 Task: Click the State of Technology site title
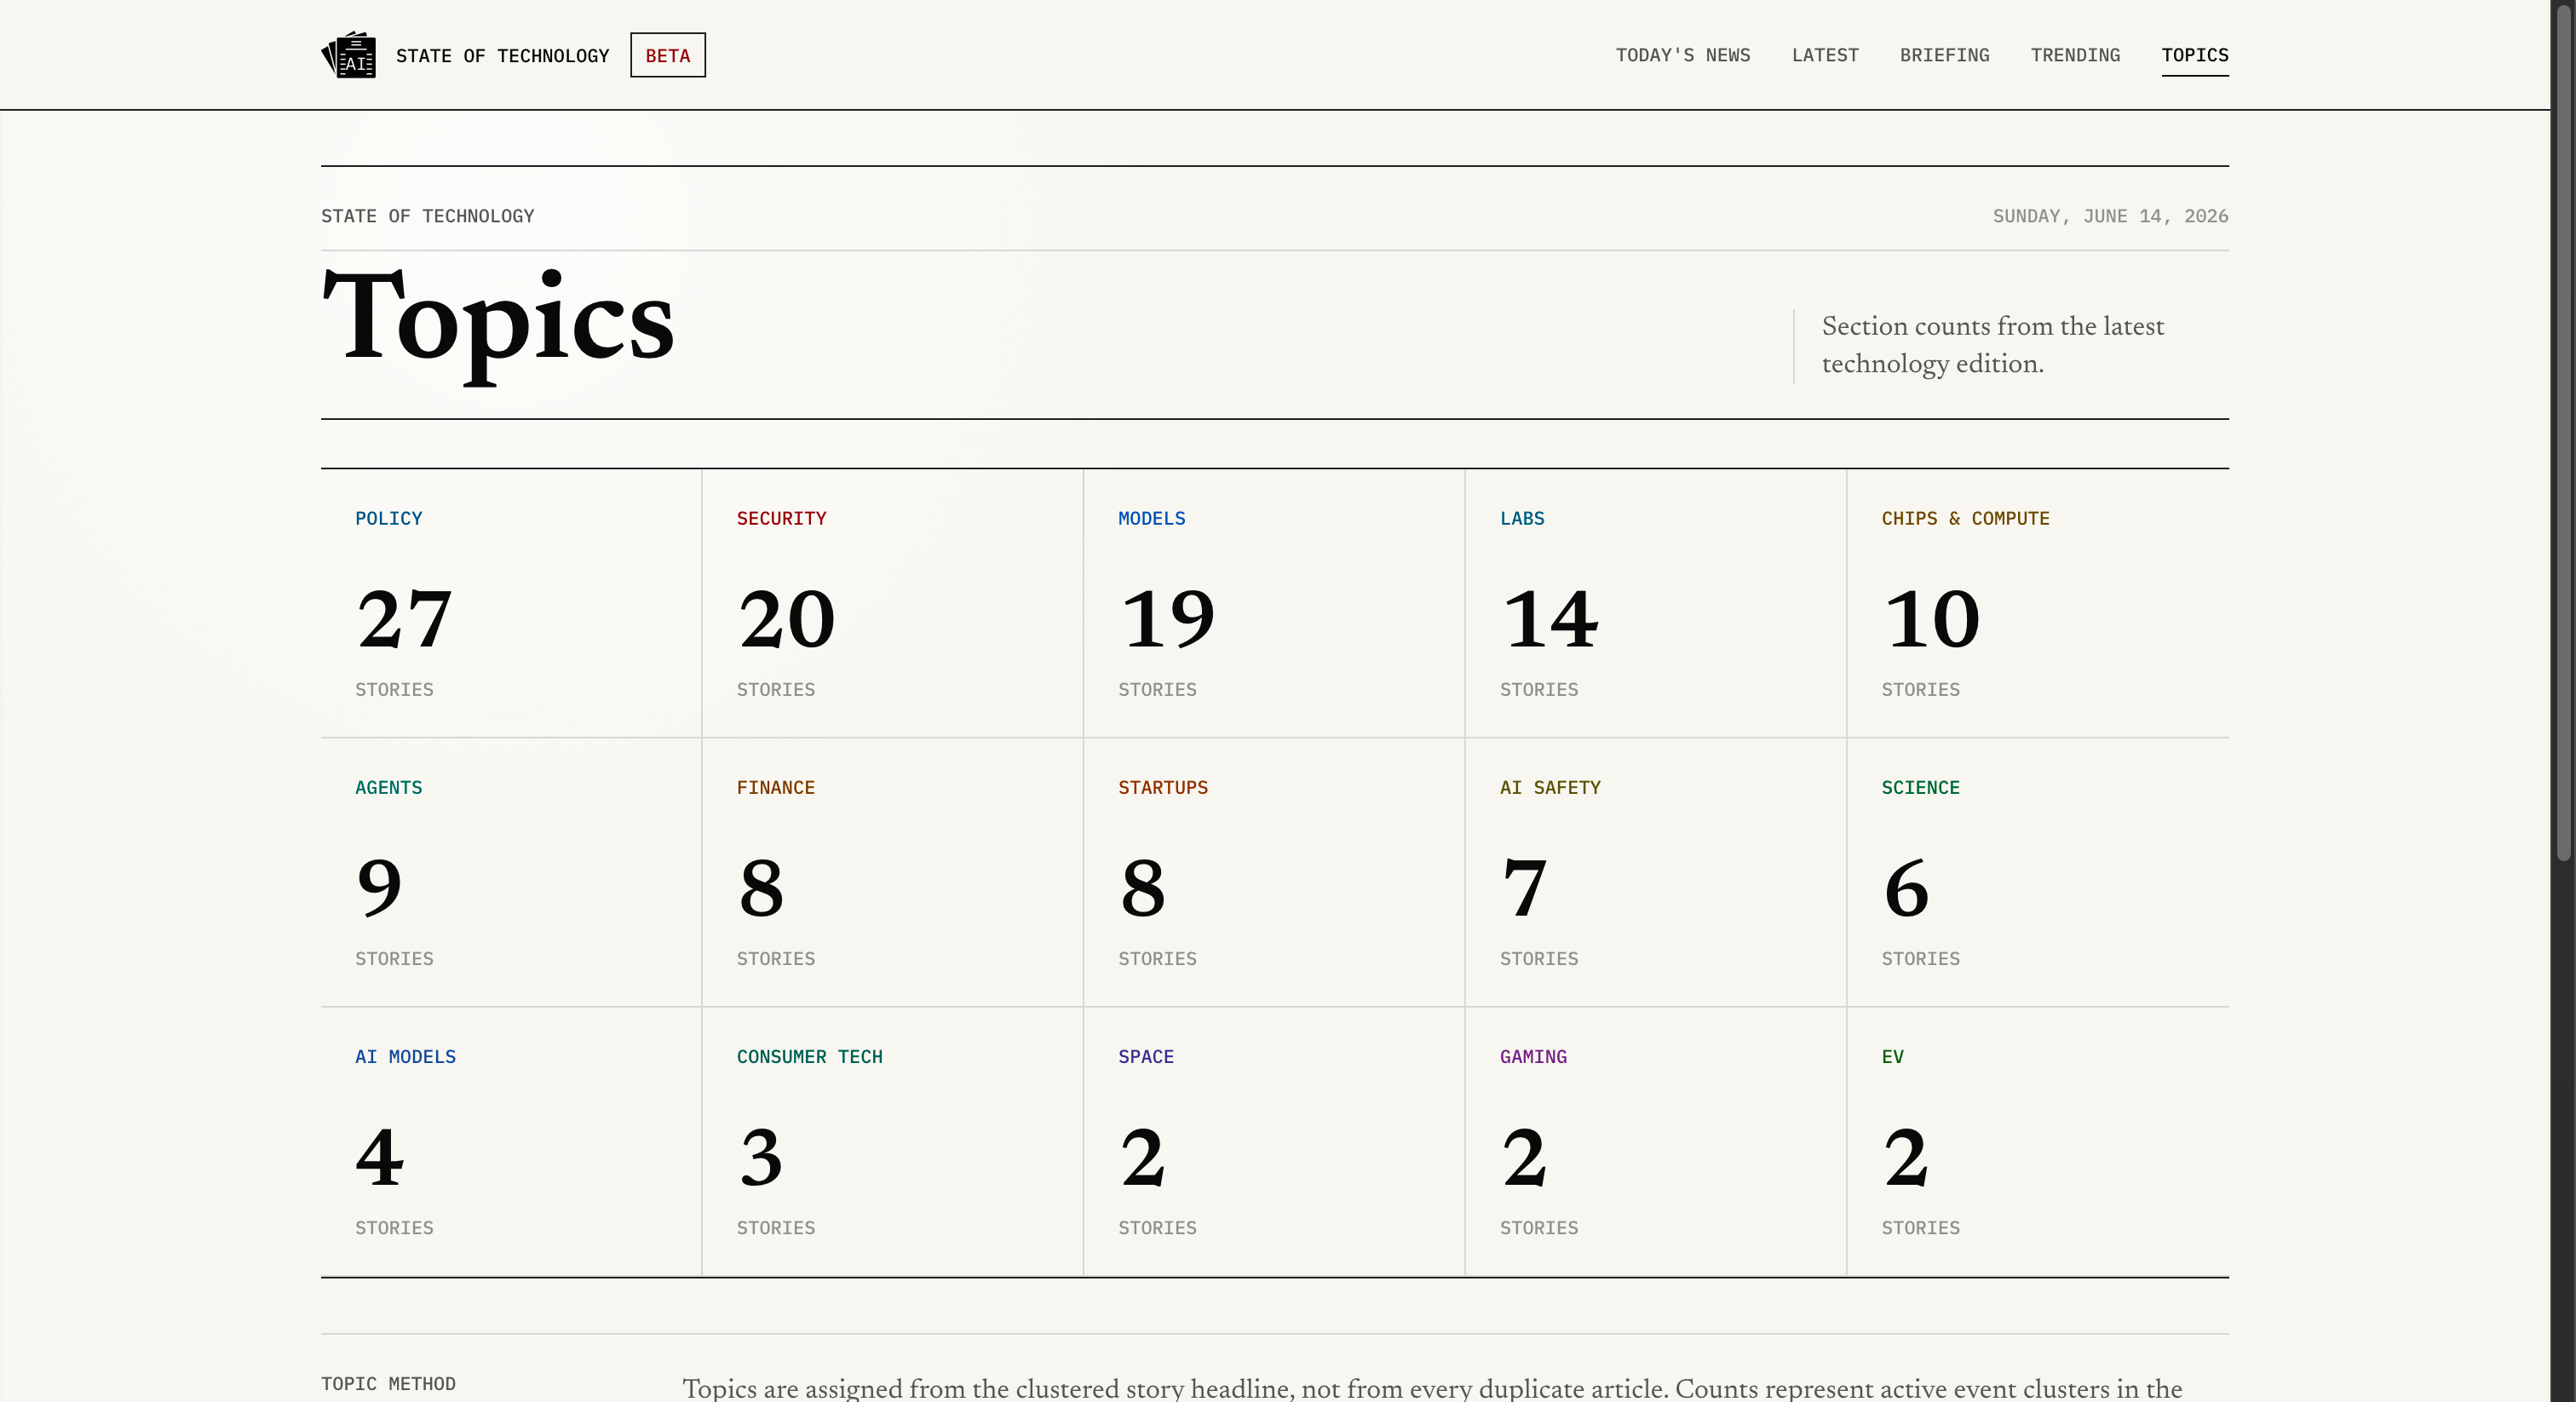pyautogui.click(x=502, y=56)
